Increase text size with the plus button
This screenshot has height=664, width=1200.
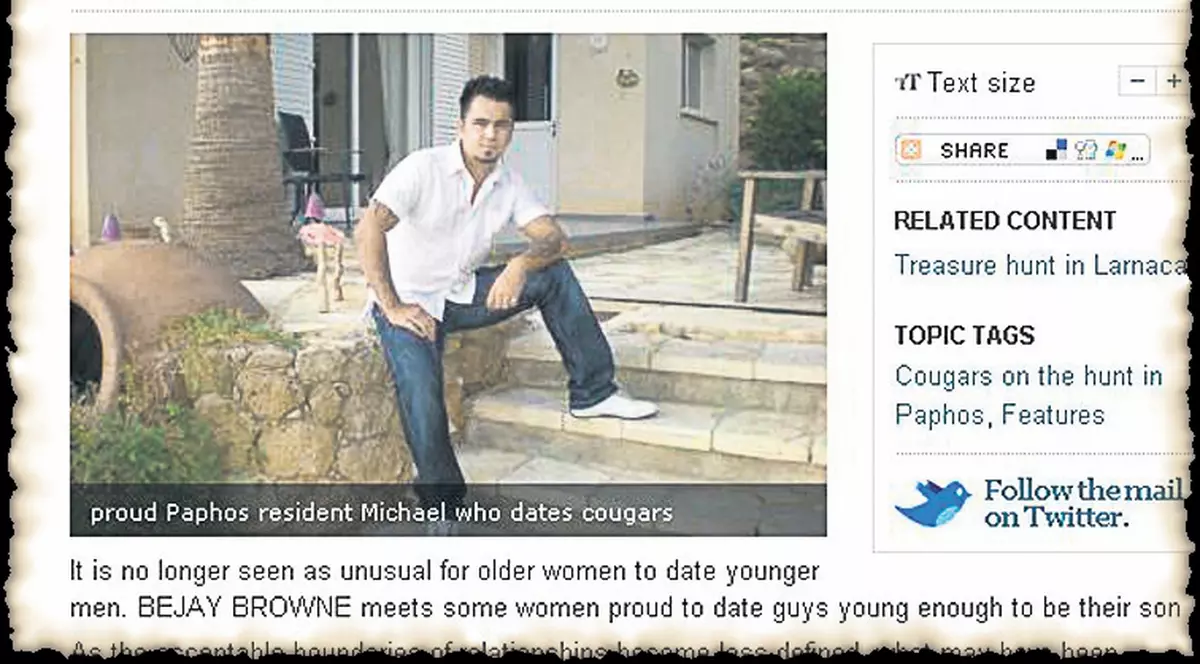tap(1172, 82)
